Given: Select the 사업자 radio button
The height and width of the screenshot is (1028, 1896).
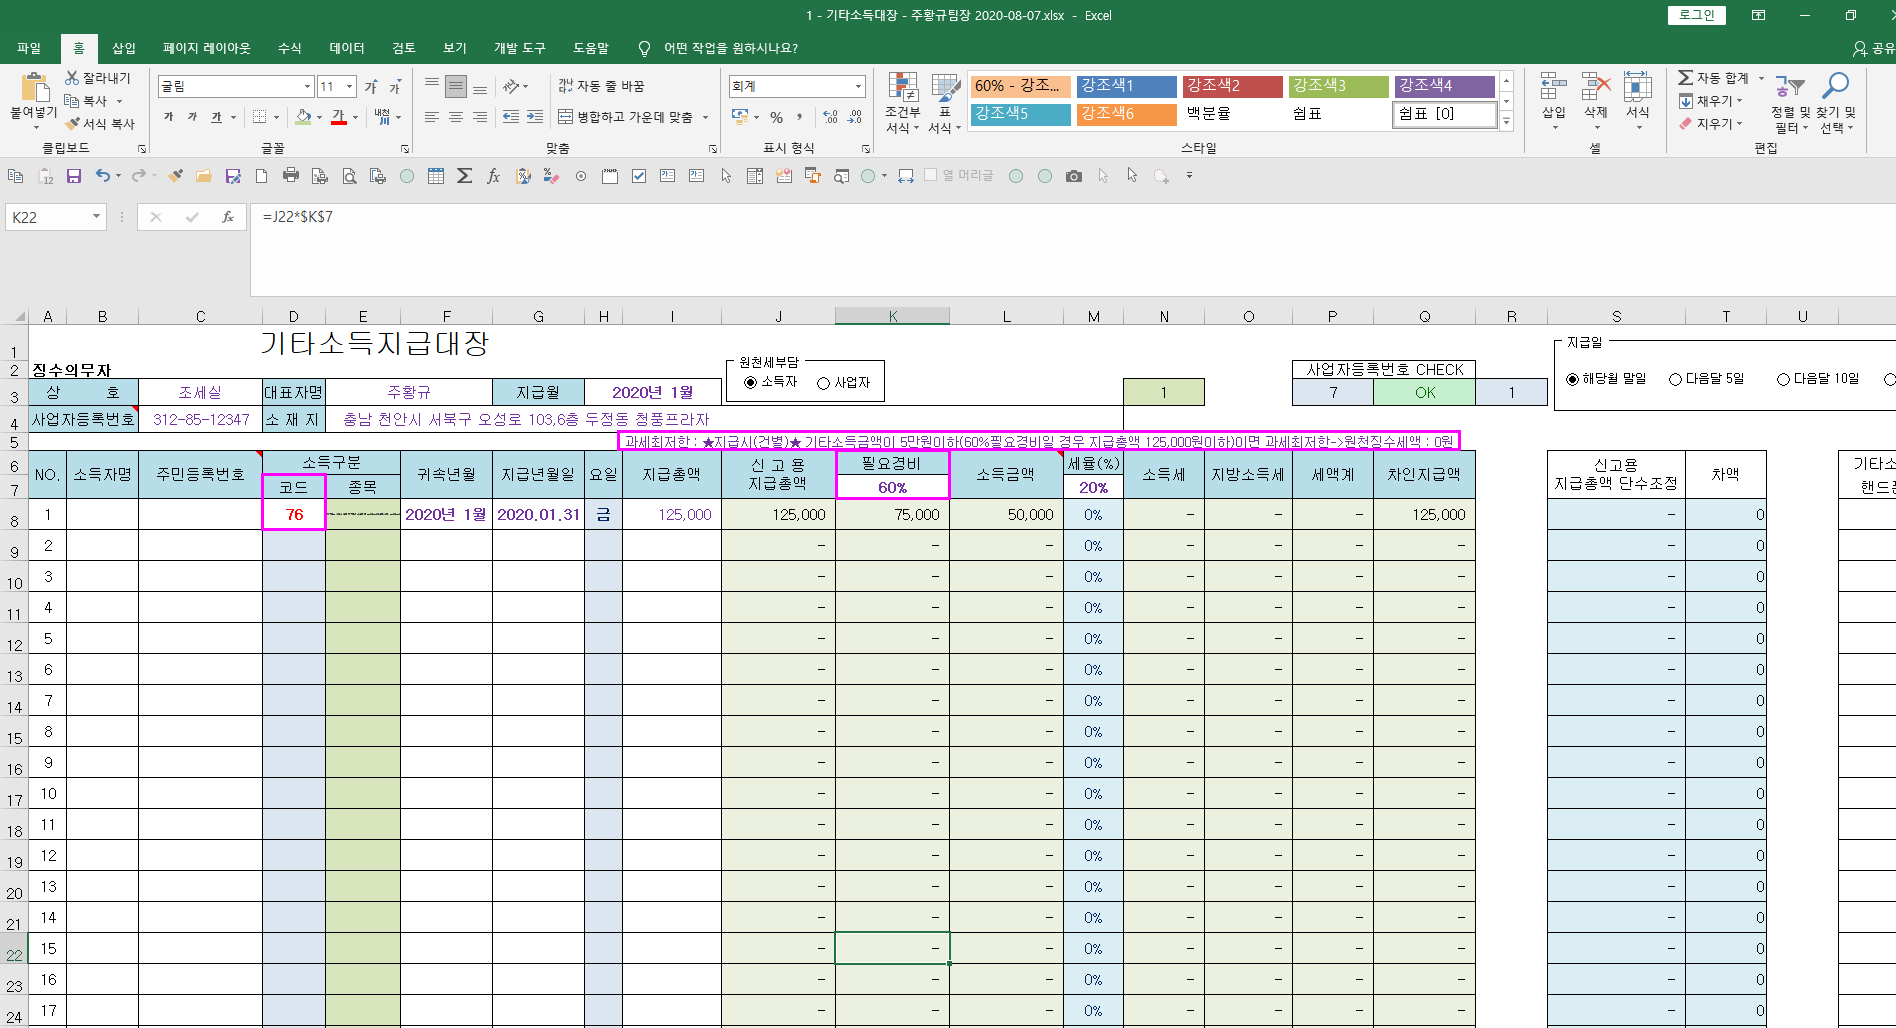Looking at the screenshot, I should point(823,383).
